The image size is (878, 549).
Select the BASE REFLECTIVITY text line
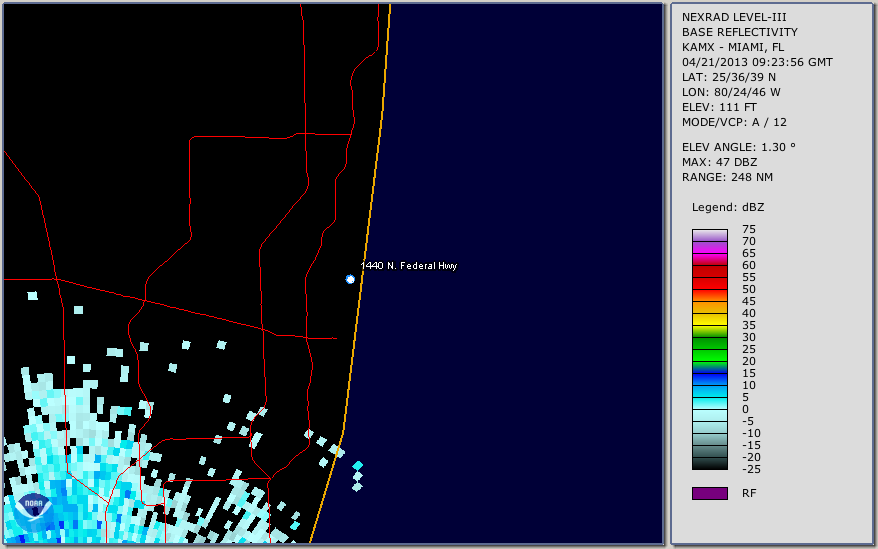tap(740, 32)
